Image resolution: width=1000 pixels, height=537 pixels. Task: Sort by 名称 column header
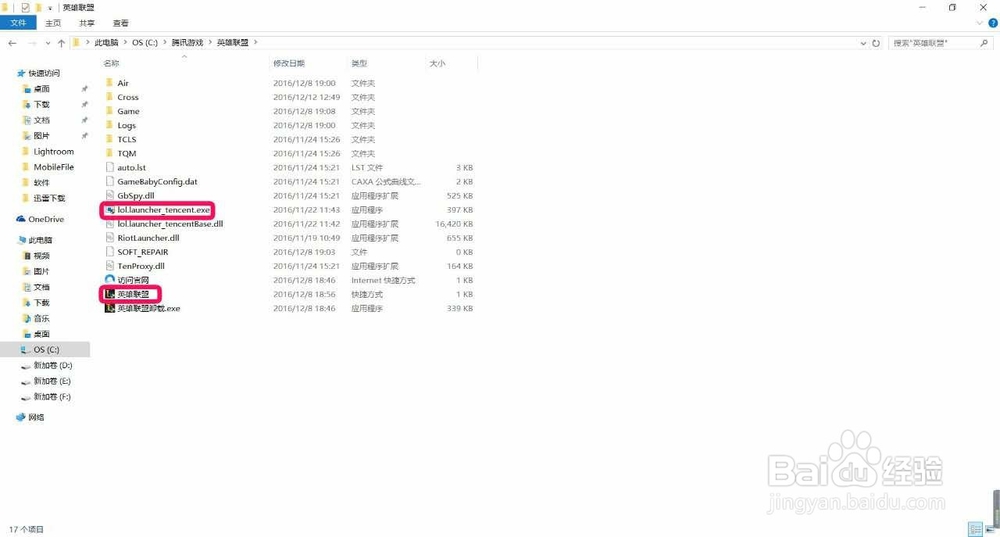112,63
